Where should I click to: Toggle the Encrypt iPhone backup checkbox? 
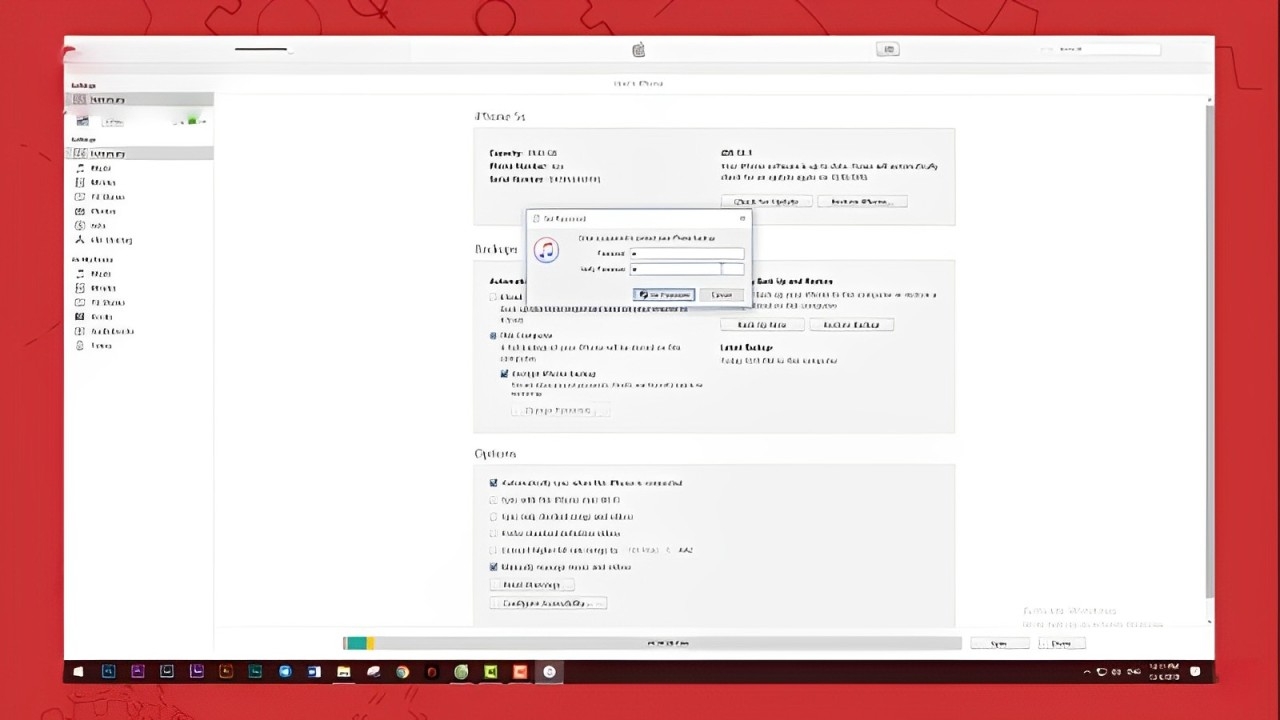[x=505, y=374]
